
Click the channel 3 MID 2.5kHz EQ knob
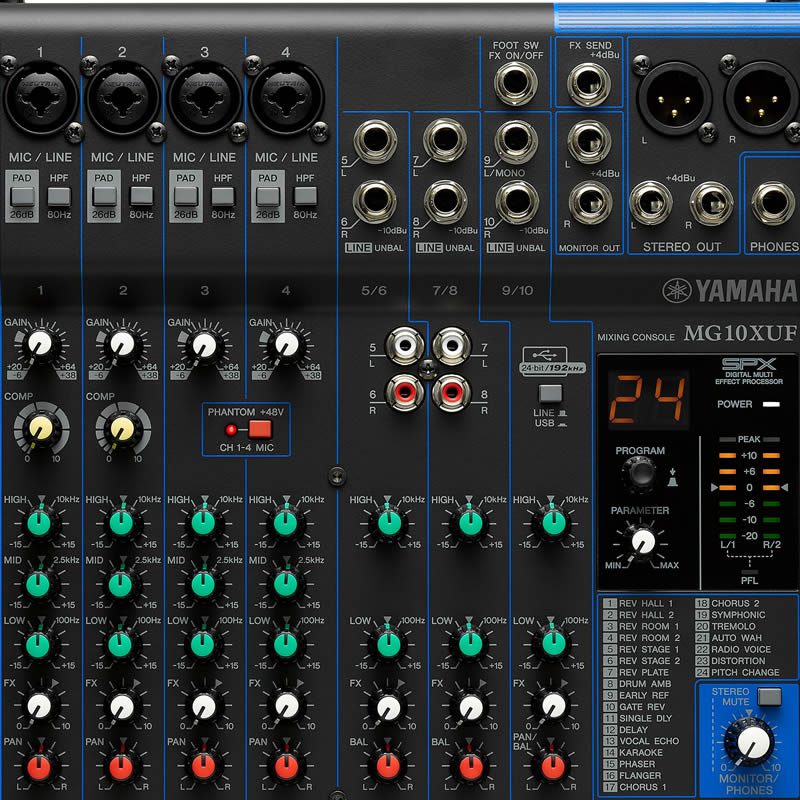(x=203, y=585)
